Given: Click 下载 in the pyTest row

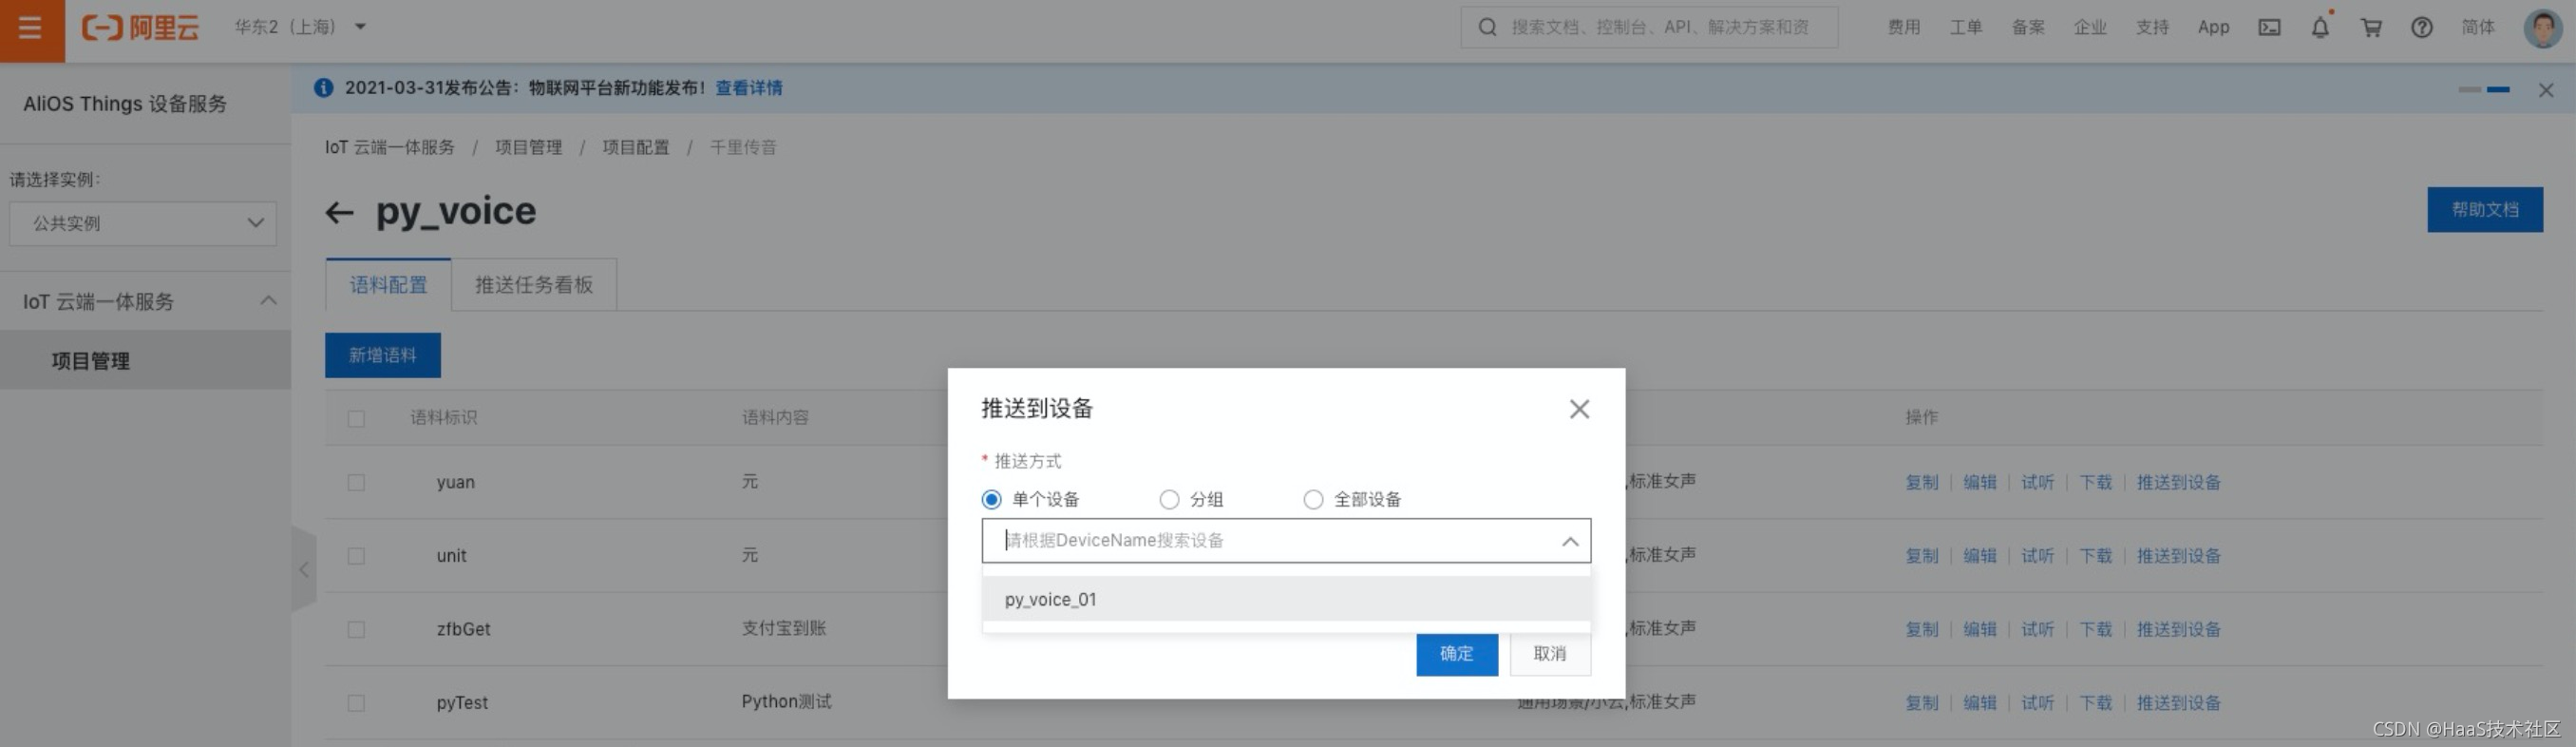Looking at the screenshot, I should [x=2095, y=703].
